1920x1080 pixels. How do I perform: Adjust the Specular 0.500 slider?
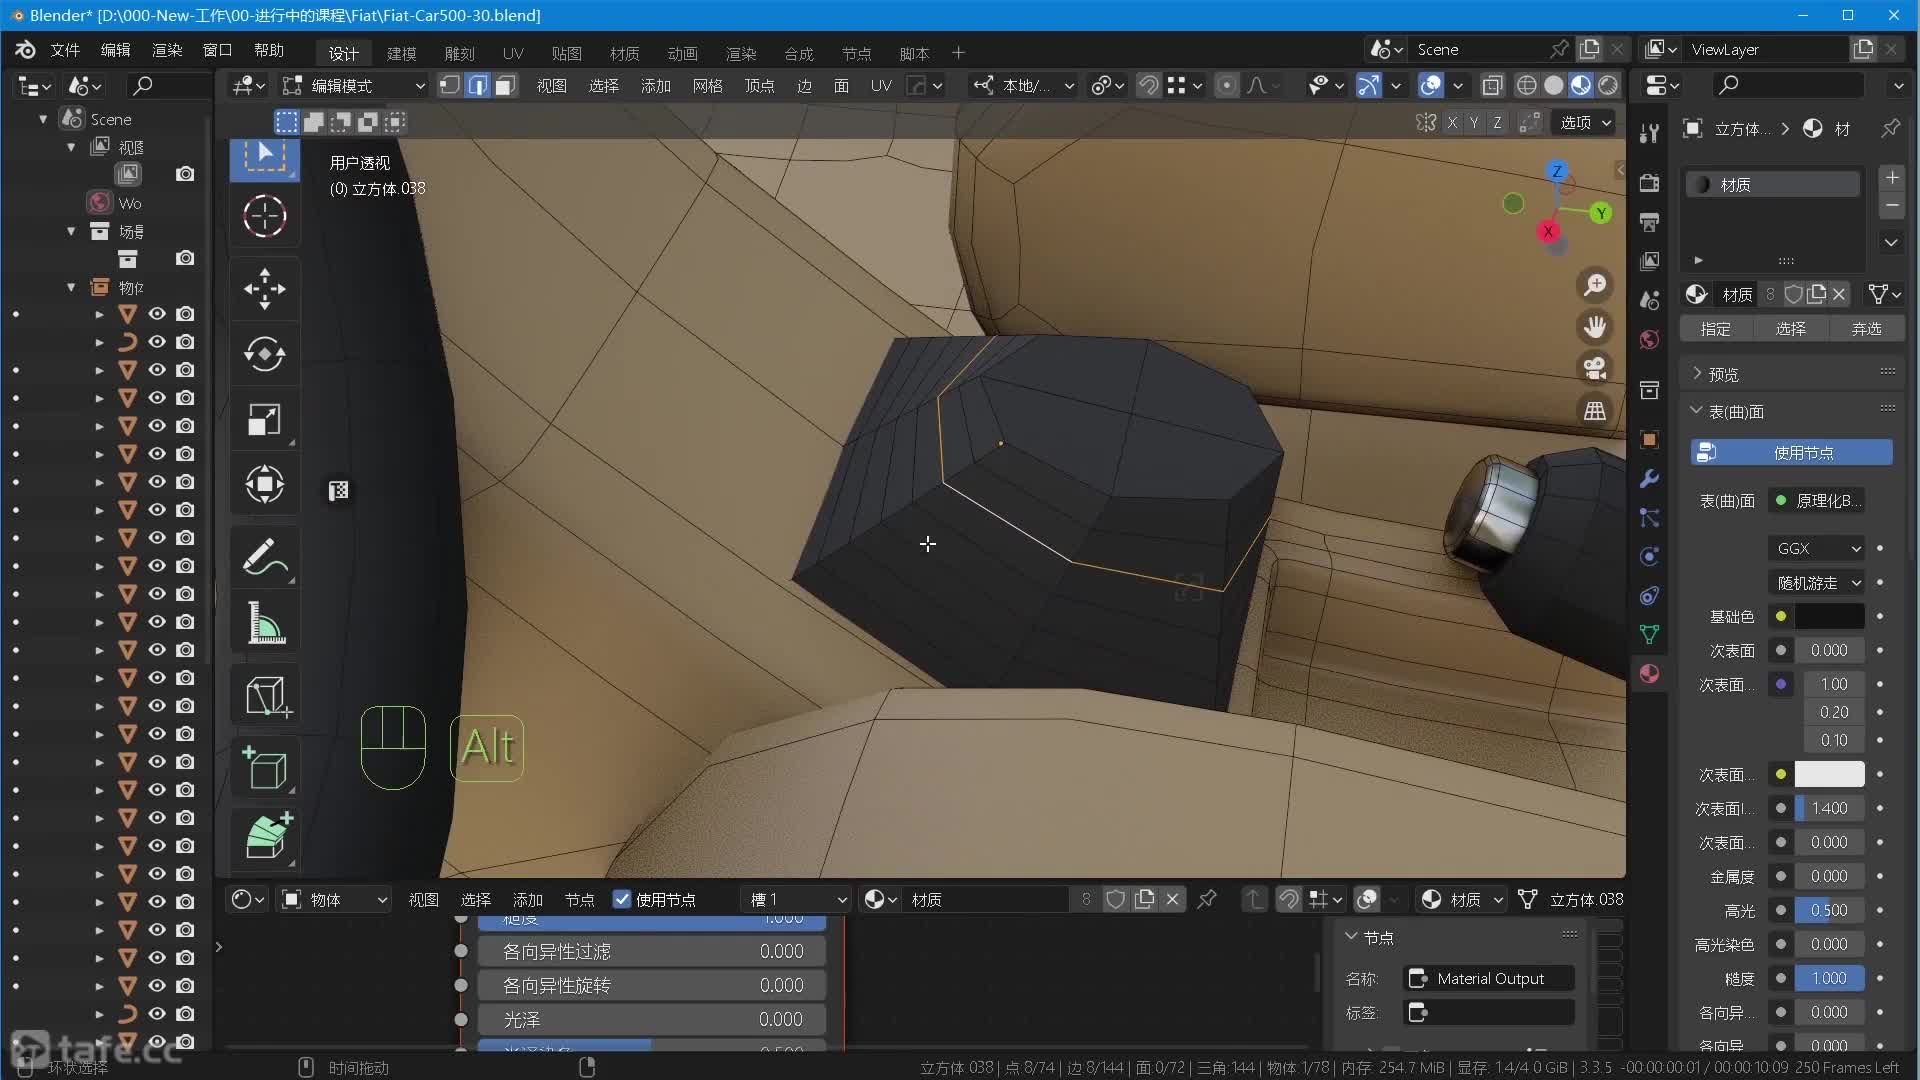tap(1829, 910)
